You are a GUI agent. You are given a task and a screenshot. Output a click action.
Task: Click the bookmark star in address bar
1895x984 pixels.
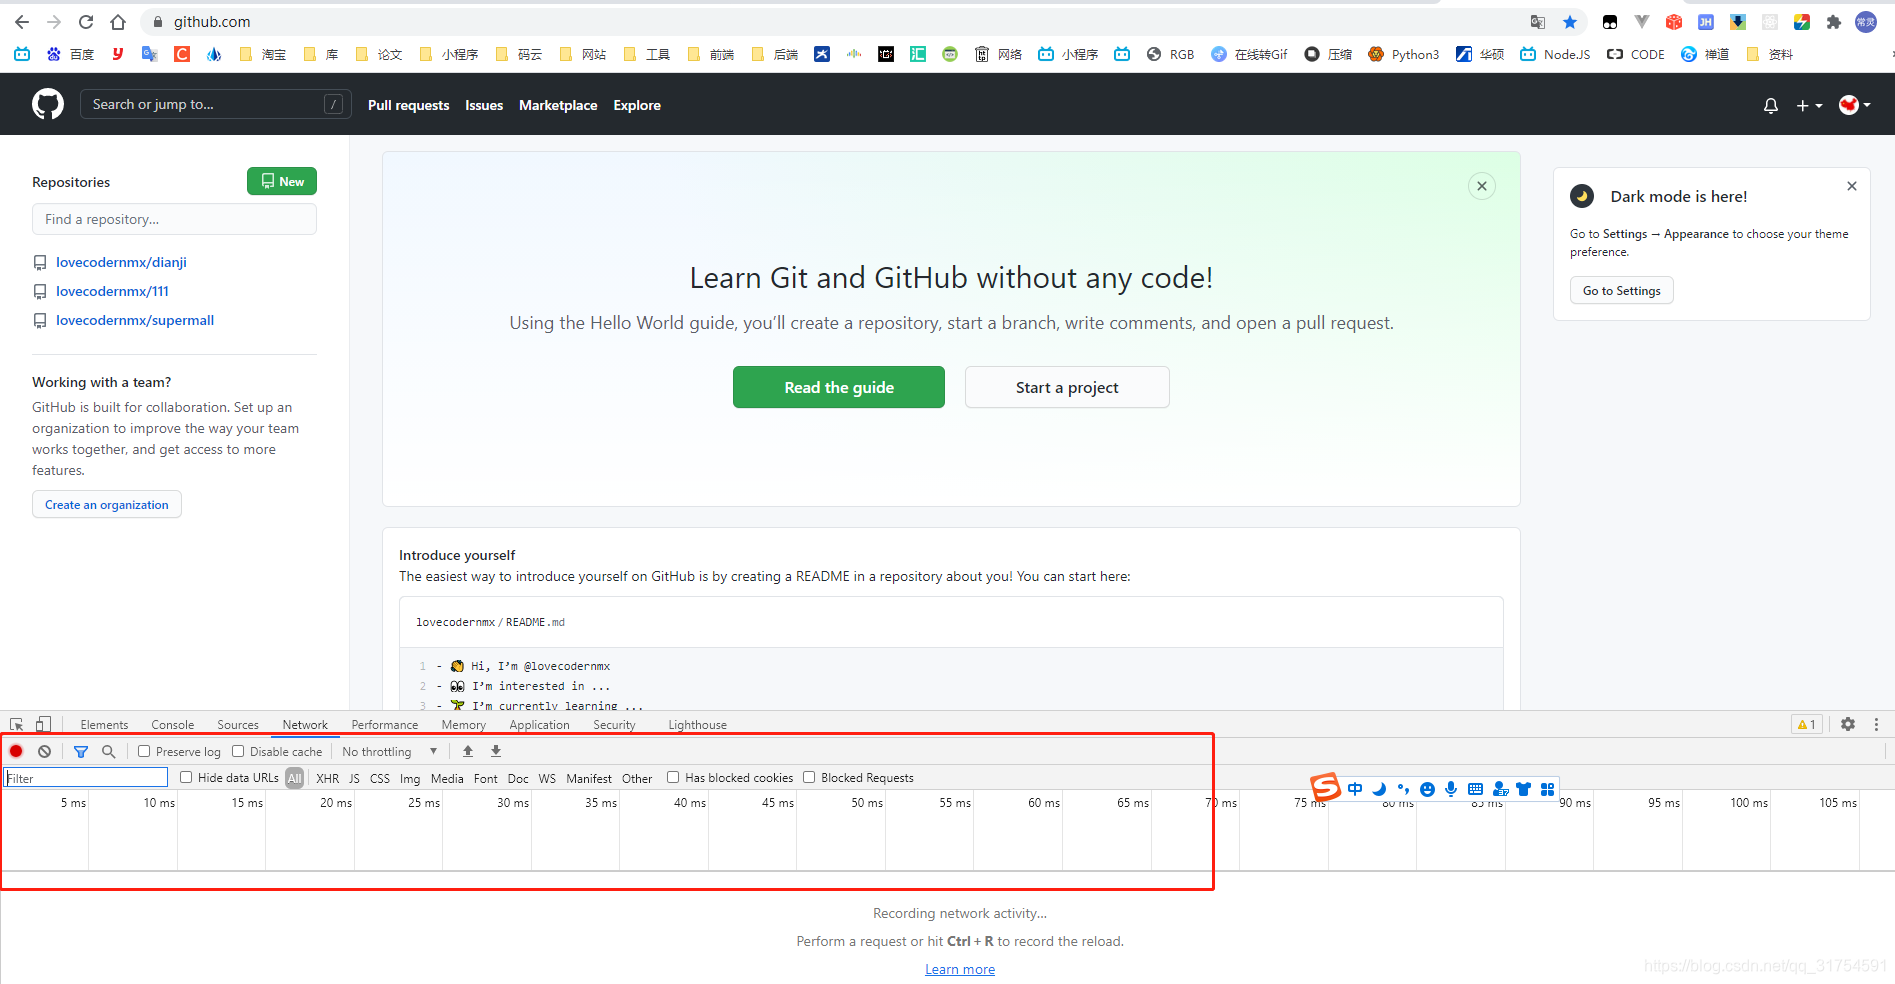(1570, 22)
